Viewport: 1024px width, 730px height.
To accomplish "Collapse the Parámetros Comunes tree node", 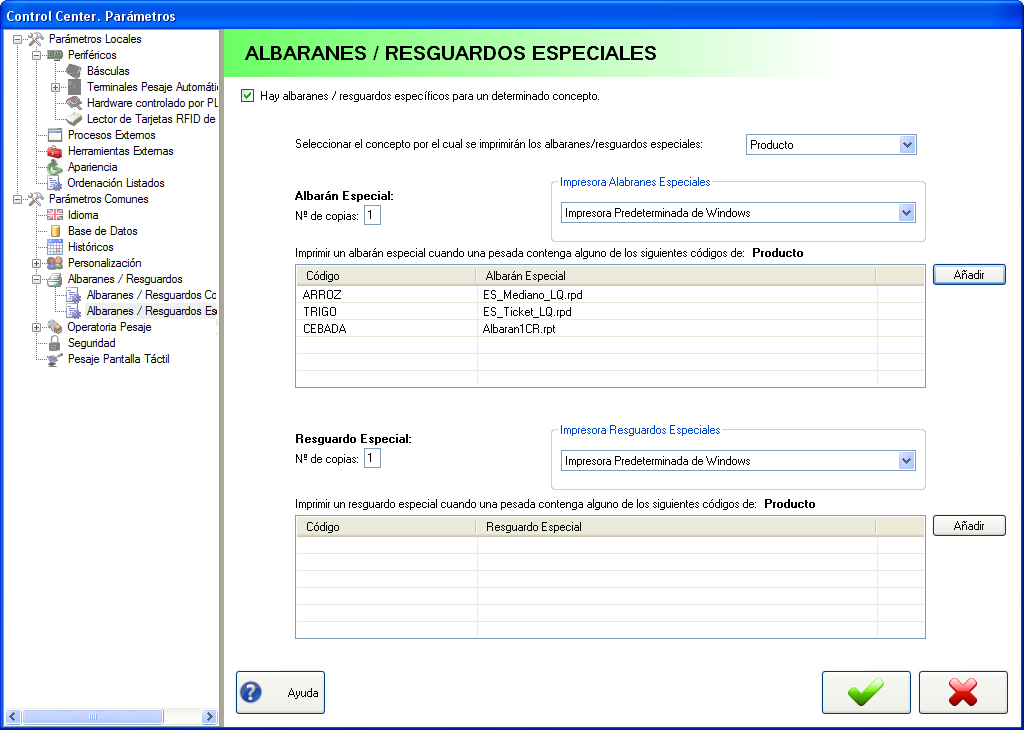I will coord(18,199).
